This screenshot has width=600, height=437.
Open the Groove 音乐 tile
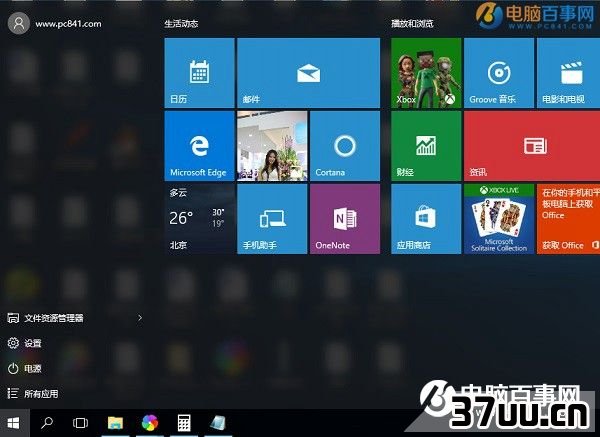pyautogui.click(x=499, y=73)
